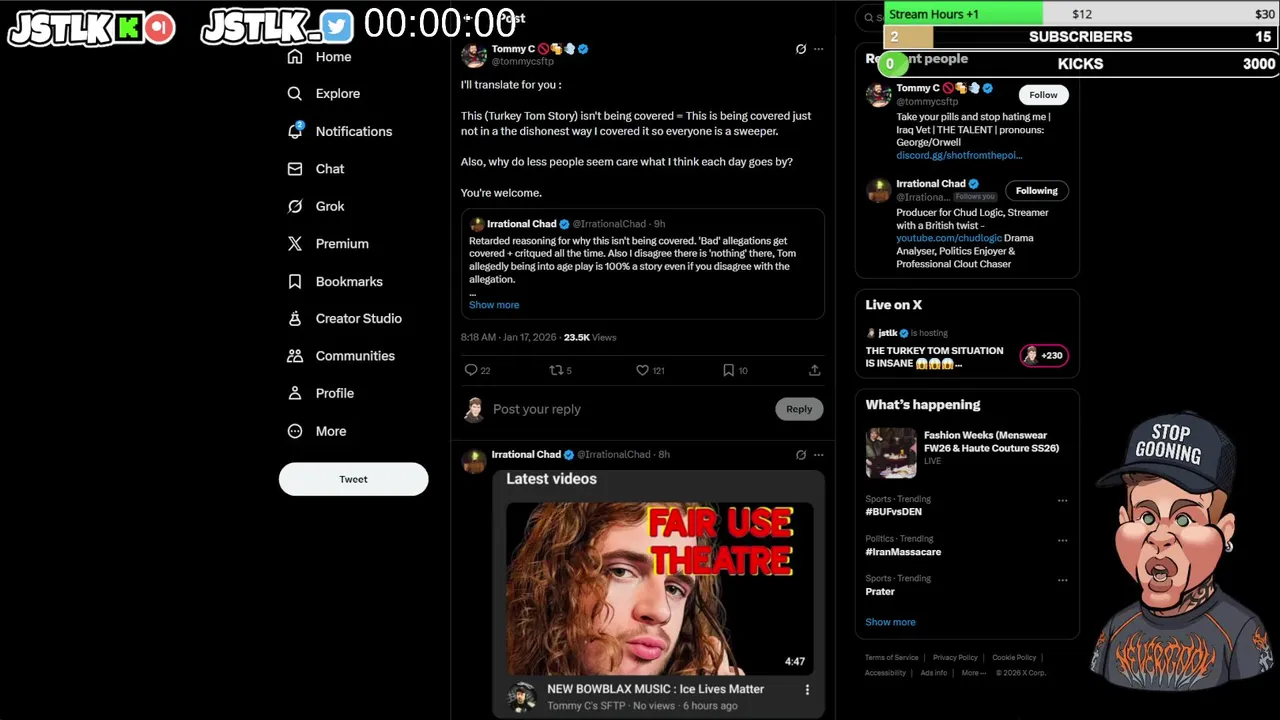1280x720 pixels.
Task: Three-dot menu on Irrational Chad's reply
Action: point(818,454)
